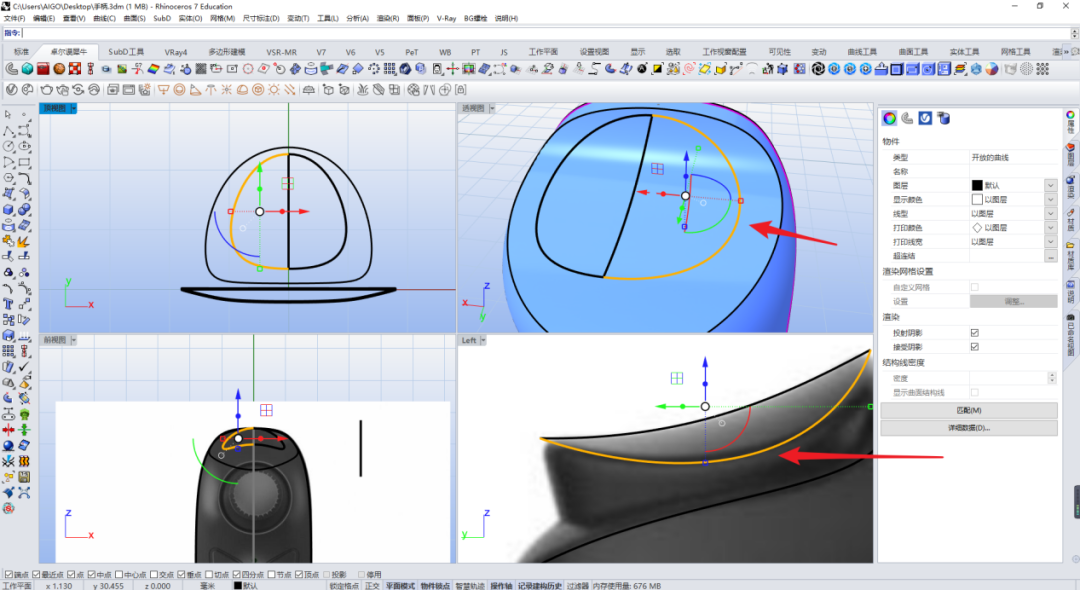Open the 前视图 viewport title dropdown arrow
Screen dimensions: 1080x590
pyautogui.click(x=74, y=340)
